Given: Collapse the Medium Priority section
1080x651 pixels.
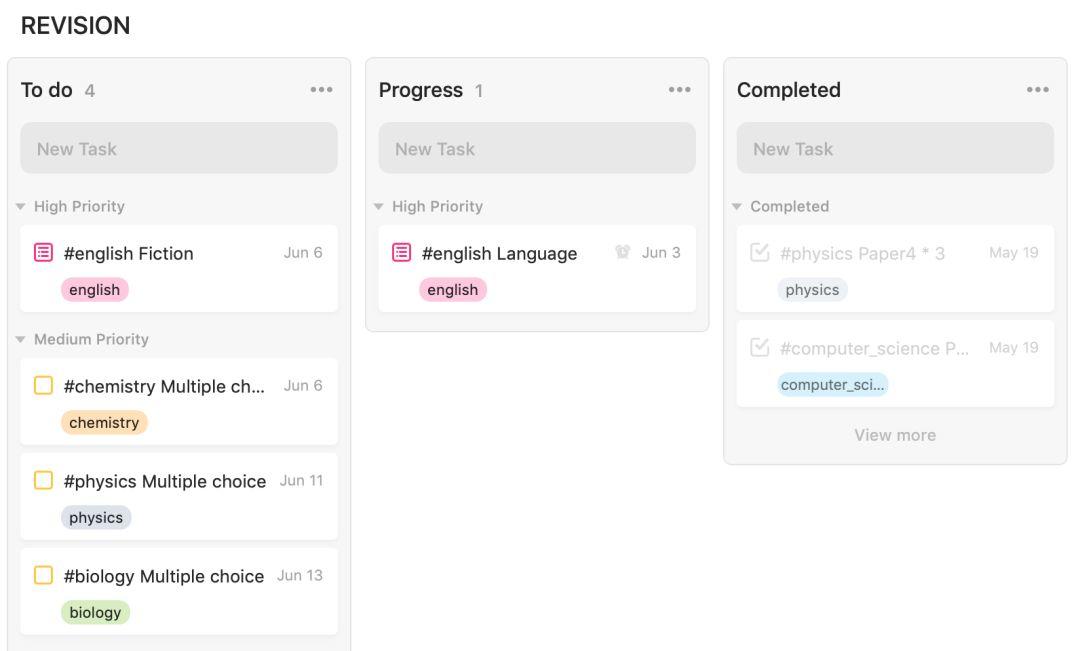Looking at the screenshot, I should (x=20, y=340).
